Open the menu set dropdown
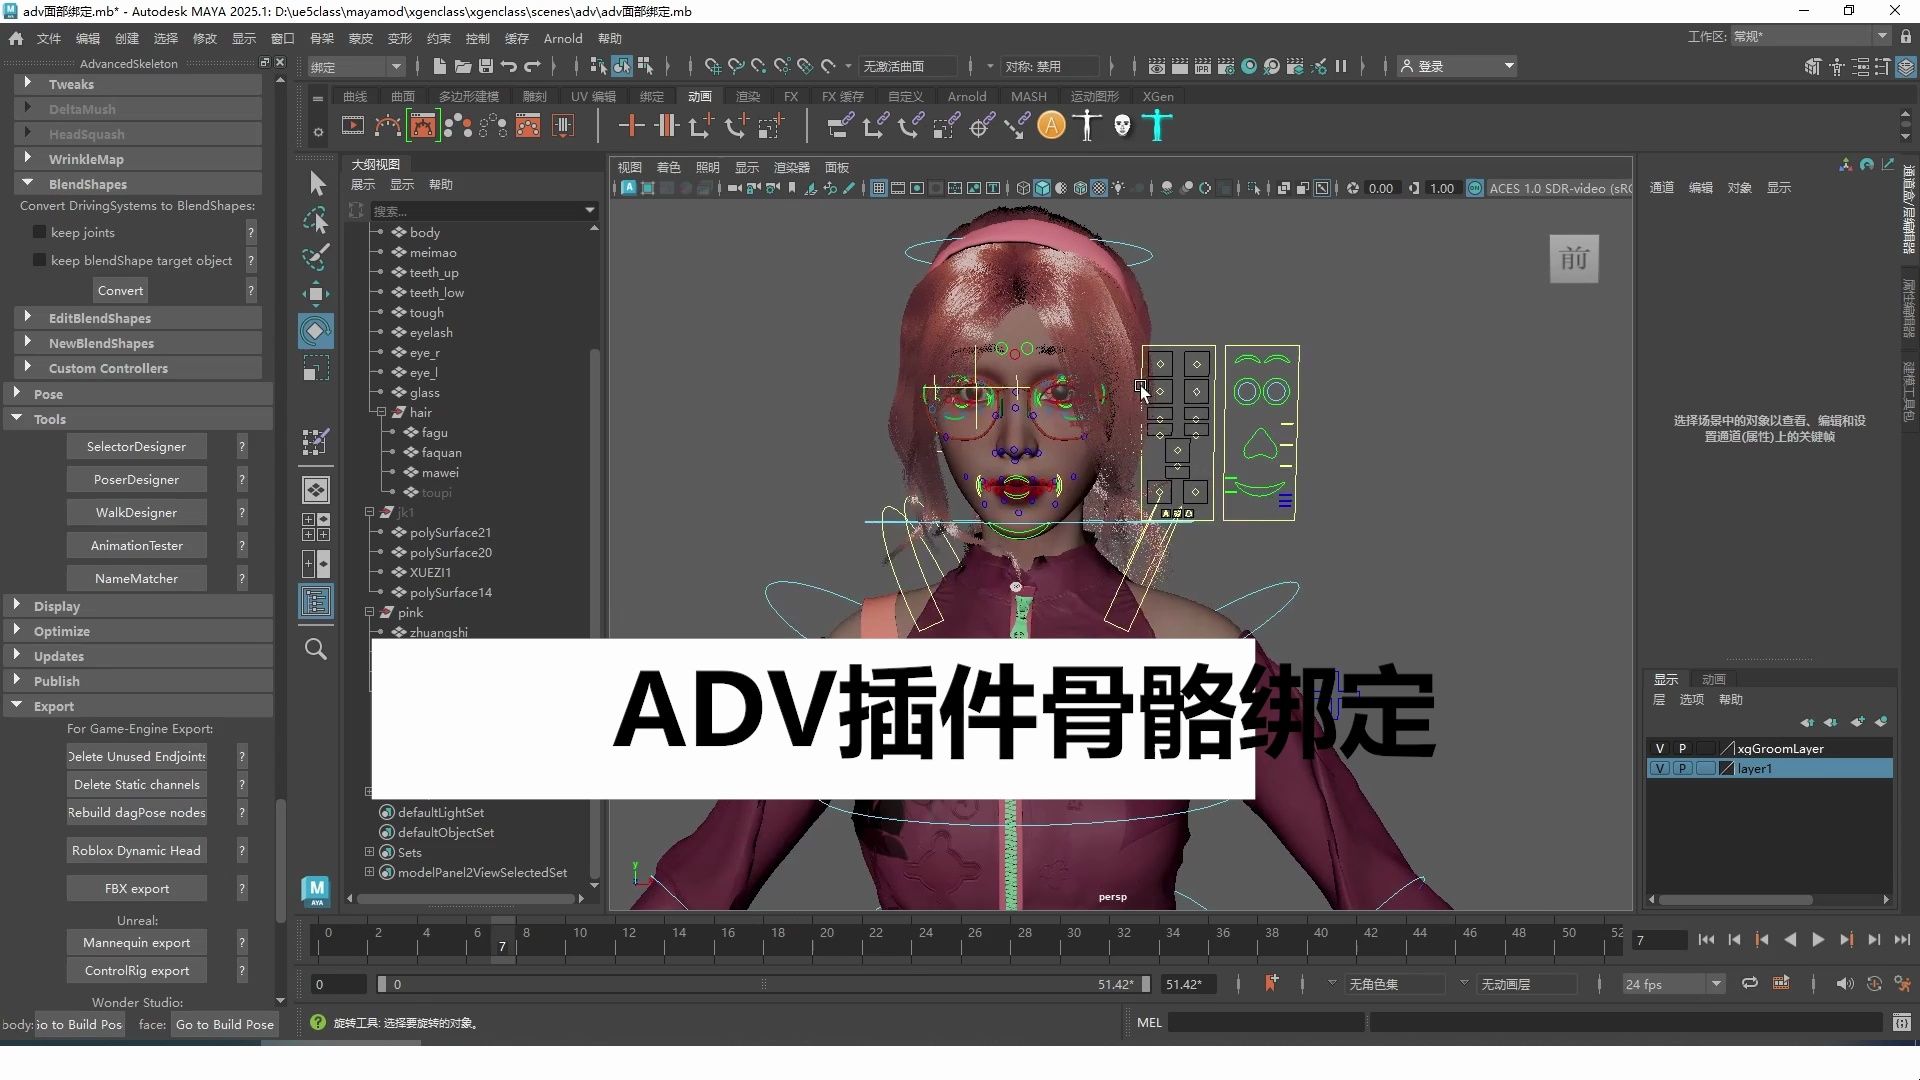The width and height of the screenshot is (1920, 1080). (355, 66)
